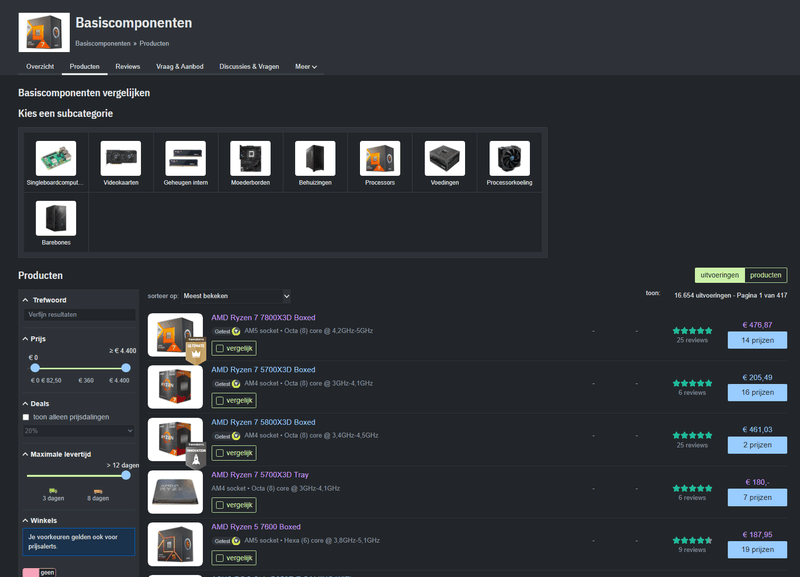Go to the Overzicht tab
Screen dimensions: 800x577
[40, 67]
